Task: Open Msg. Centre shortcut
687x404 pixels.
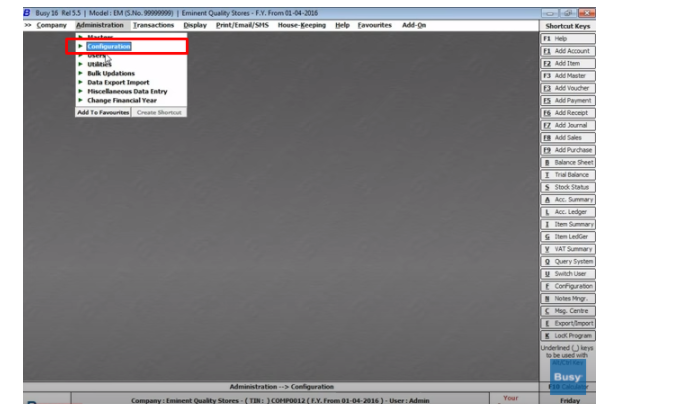Action: point(568,311)
